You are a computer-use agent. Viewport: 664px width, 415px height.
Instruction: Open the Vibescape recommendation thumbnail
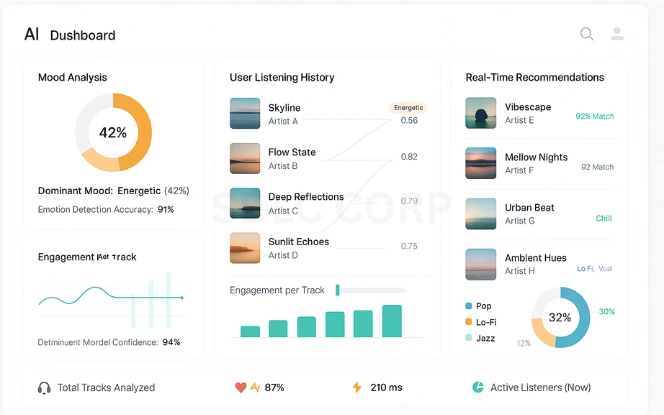[x=481, y=113]
